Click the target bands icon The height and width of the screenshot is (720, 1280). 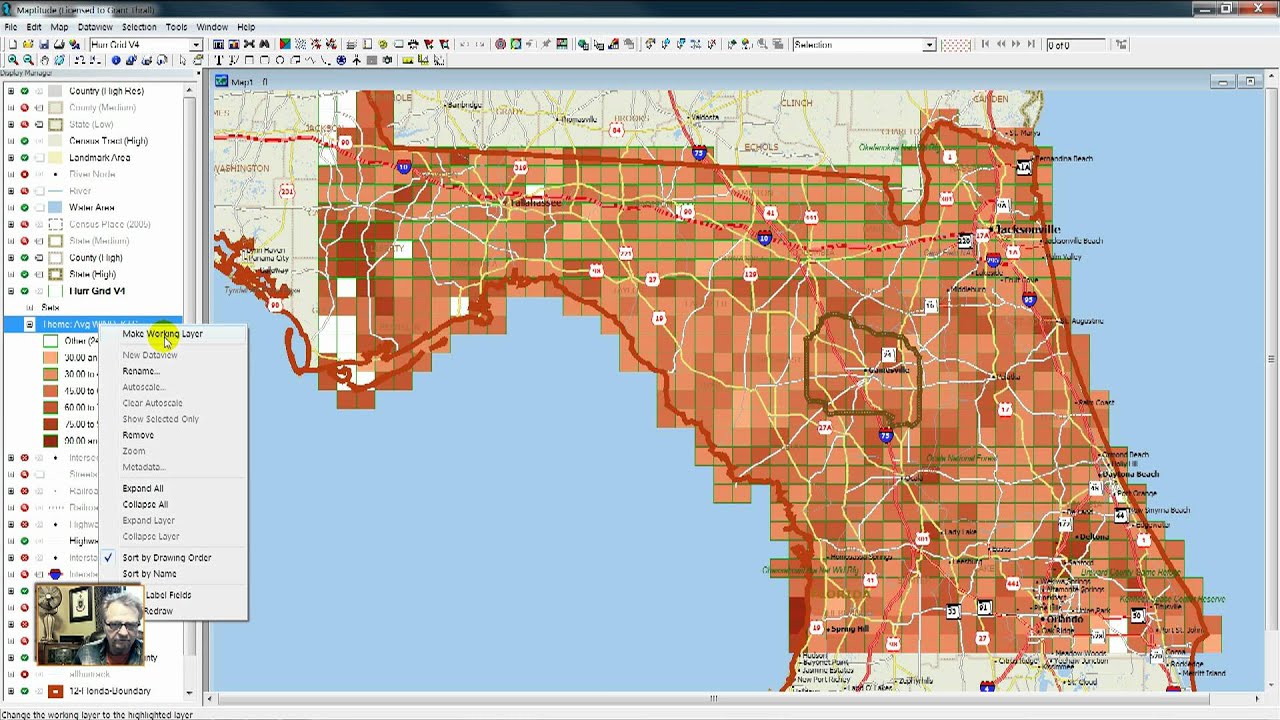click(501, 45)
